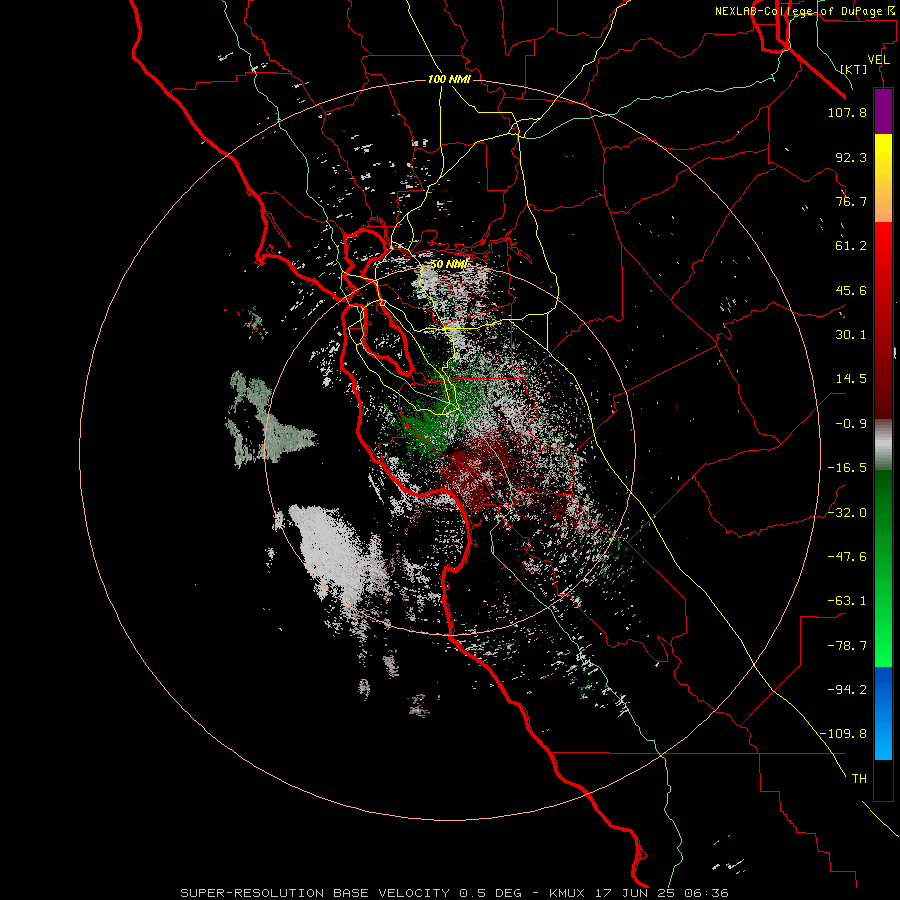Click the blue segment of color bar

pos(883,713)
